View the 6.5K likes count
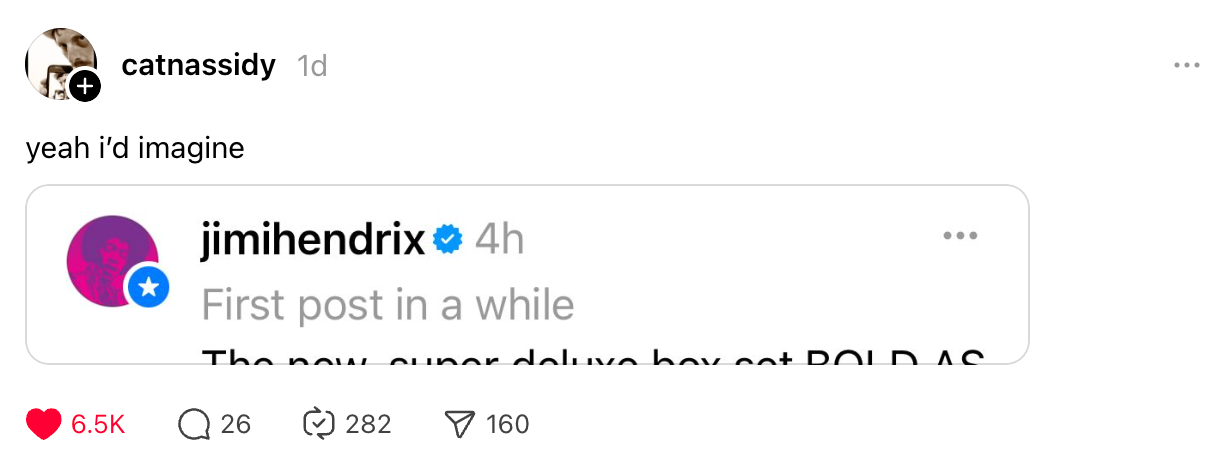 coord(98,425)
